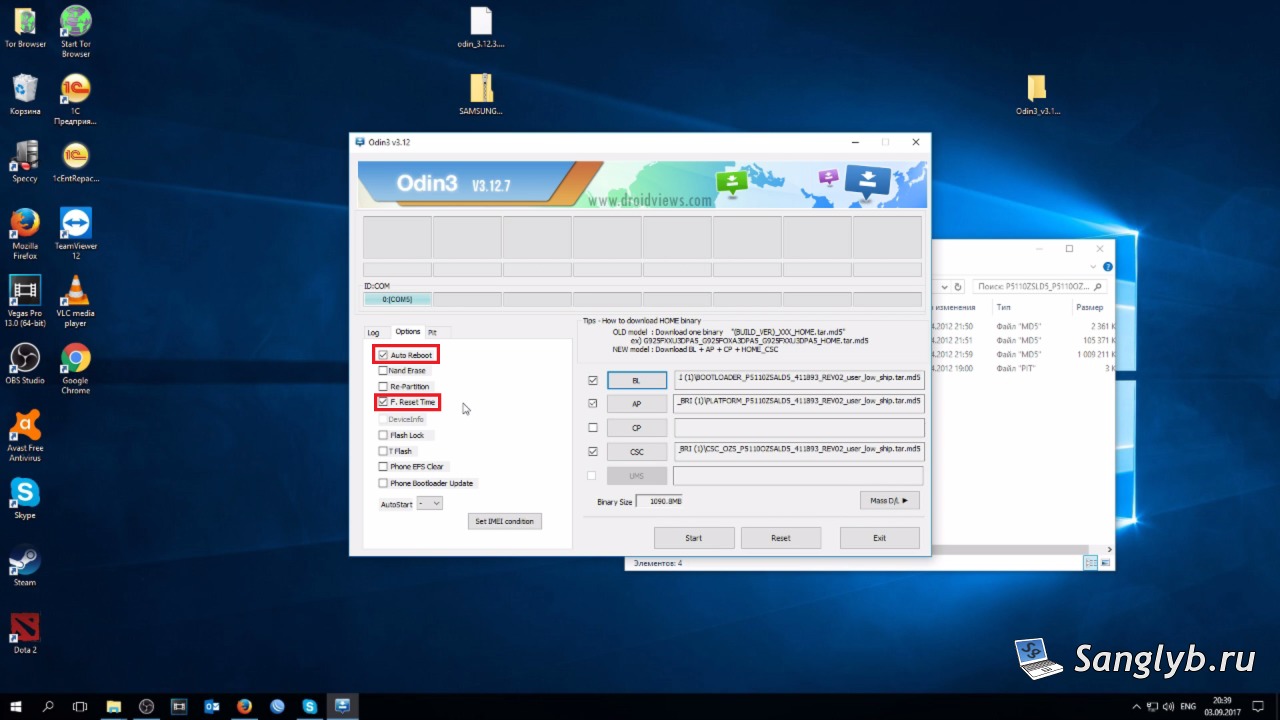1280x720 pixels.
Task: Uncheck the BL file checkbox
Action: [593, 380]
